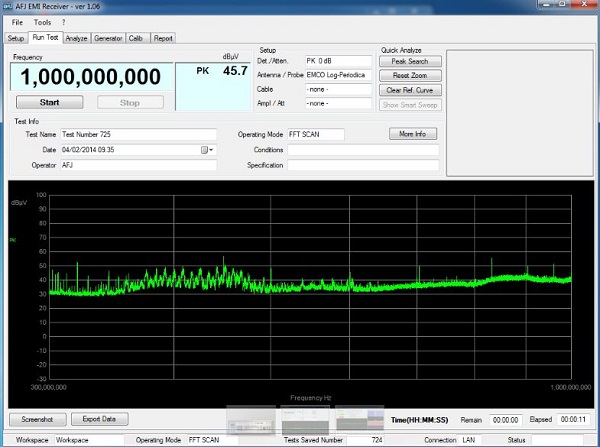Image resolution: width=600 pixels, height=447 pixels.
Task: Click the Operator field containing AFJ
Action: [x=139, y=165]
